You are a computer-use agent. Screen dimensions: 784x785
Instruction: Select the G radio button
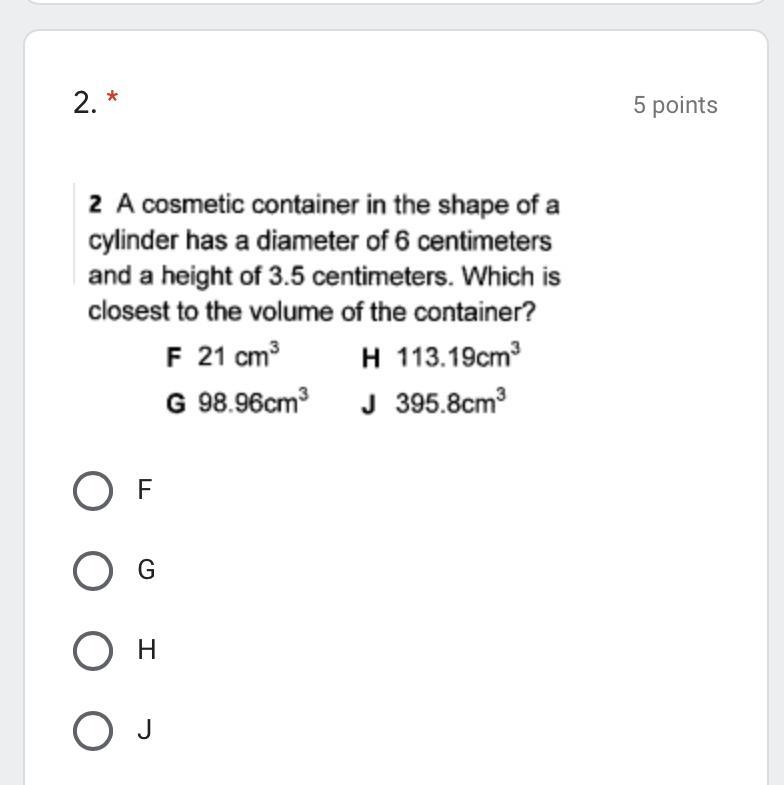(93, 570)
